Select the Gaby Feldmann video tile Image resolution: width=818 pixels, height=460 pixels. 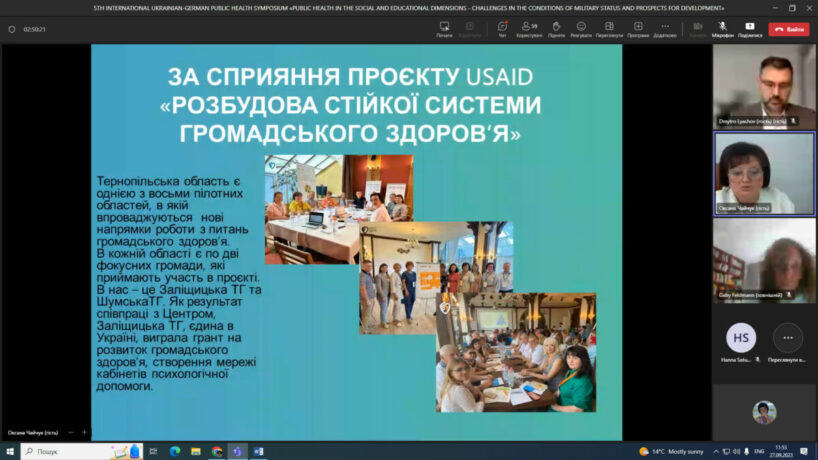pyautogui.click(x=764, y=260)
